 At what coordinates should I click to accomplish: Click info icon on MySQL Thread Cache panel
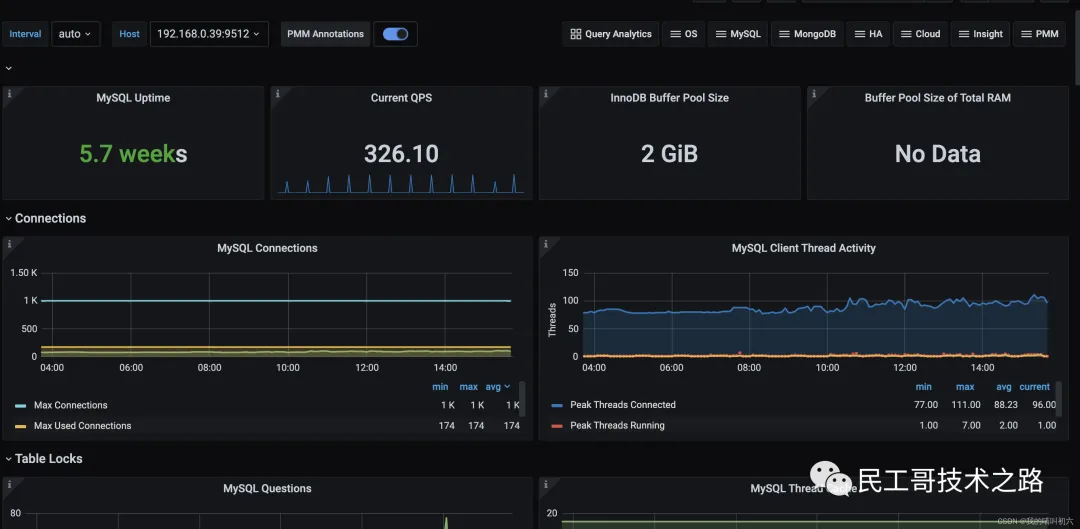[546, 484]
